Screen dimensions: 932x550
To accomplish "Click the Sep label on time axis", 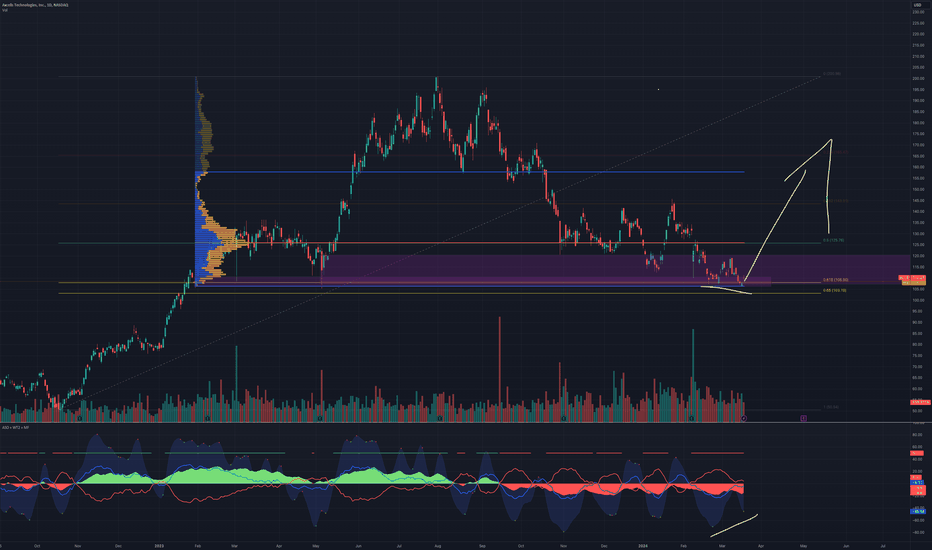I will pos(482,545).
